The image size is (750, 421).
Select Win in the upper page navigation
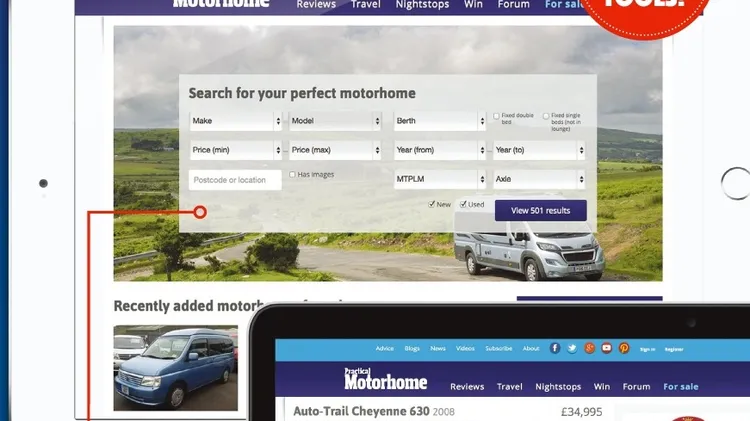473,4
